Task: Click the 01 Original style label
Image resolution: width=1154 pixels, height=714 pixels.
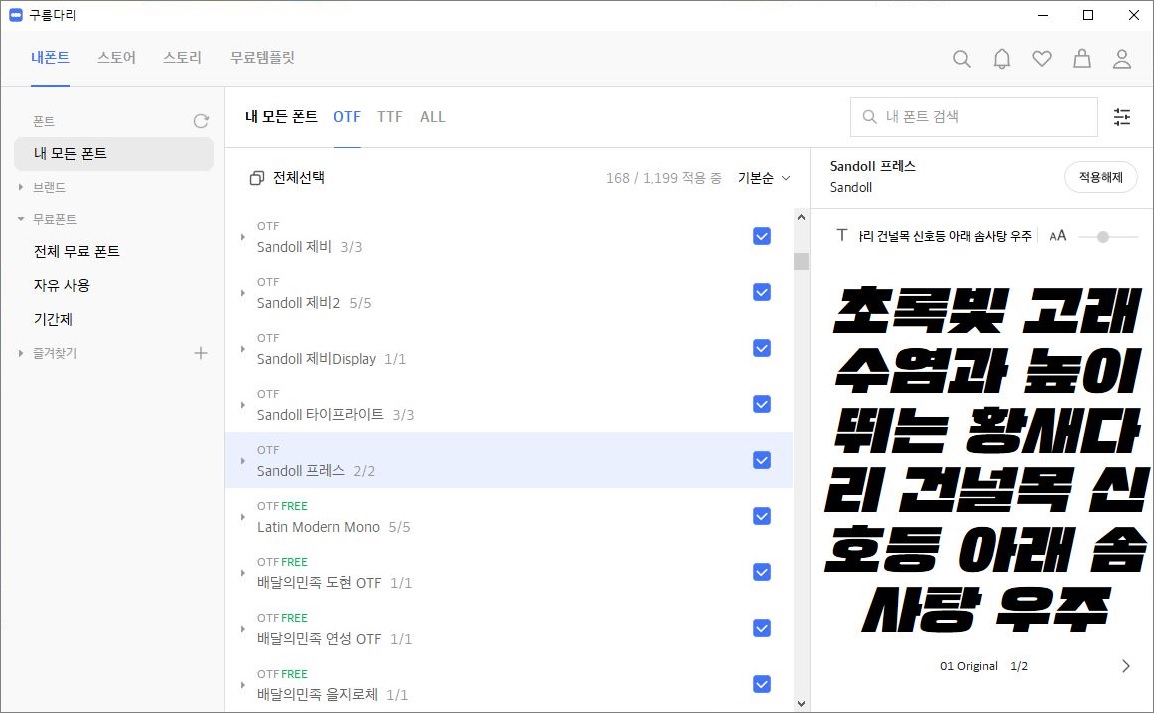Action: coord(969,666)
